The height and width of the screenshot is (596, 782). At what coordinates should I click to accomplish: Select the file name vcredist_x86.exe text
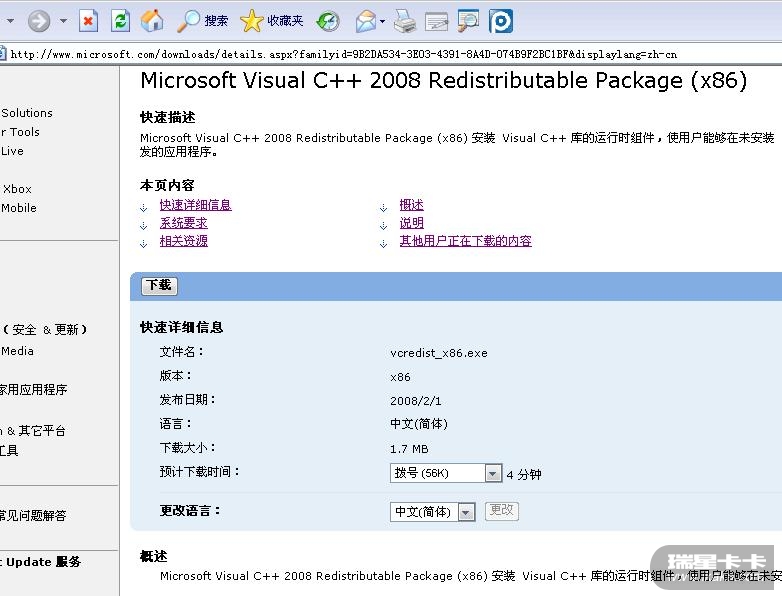pyautogui.click(x=439, y=353)
